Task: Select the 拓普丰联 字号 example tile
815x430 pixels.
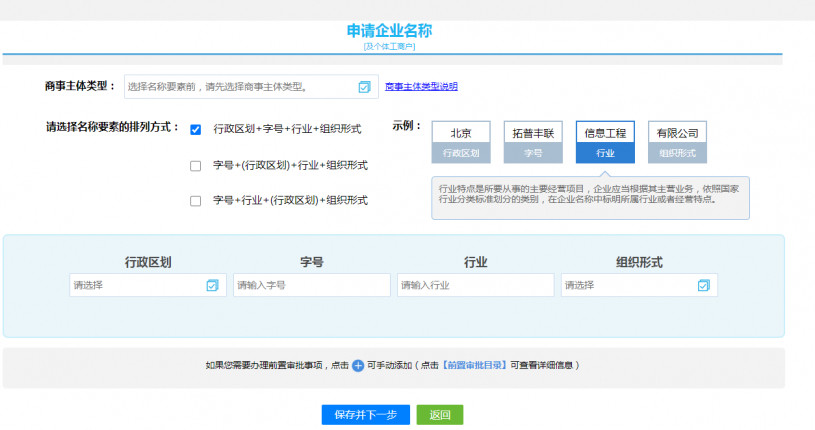Action: pyautogui.click(x=534, y=142)
